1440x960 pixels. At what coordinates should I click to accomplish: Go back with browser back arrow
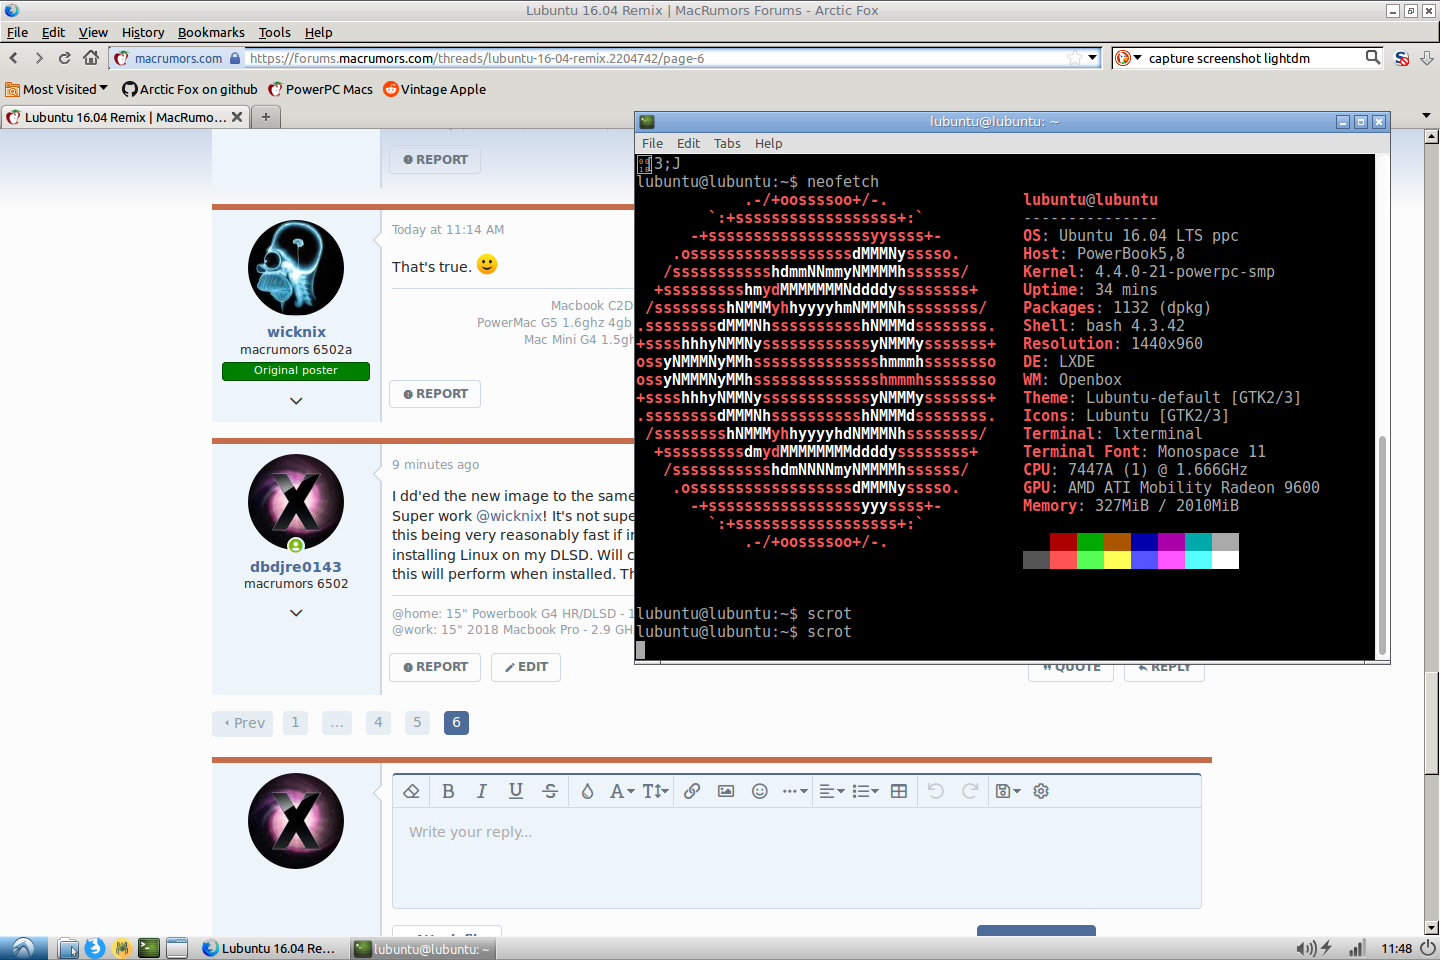(14, 58)
